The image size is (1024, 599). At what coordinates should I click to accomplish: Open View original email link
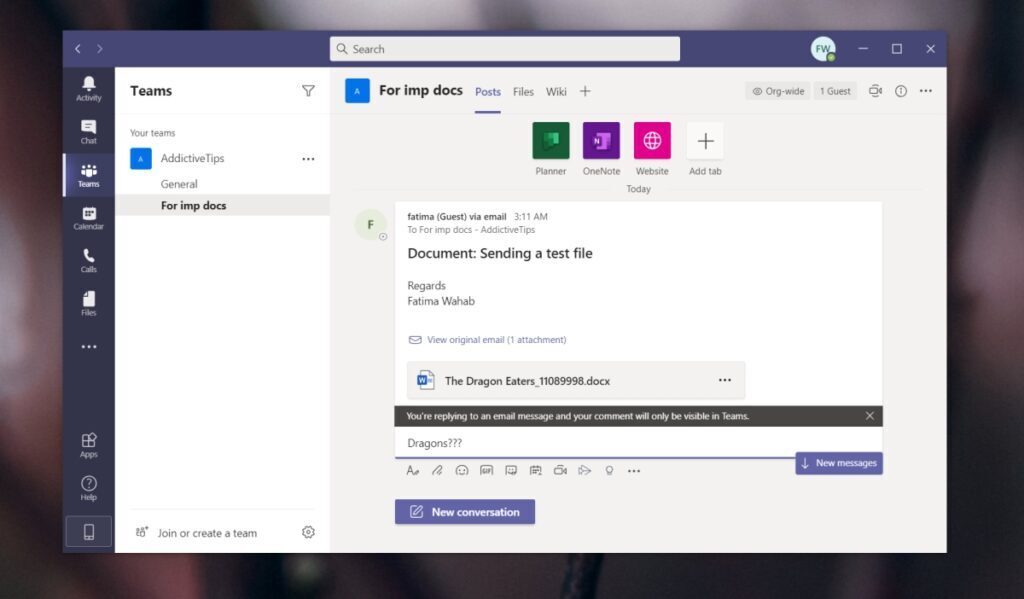(x=485, y=340)
